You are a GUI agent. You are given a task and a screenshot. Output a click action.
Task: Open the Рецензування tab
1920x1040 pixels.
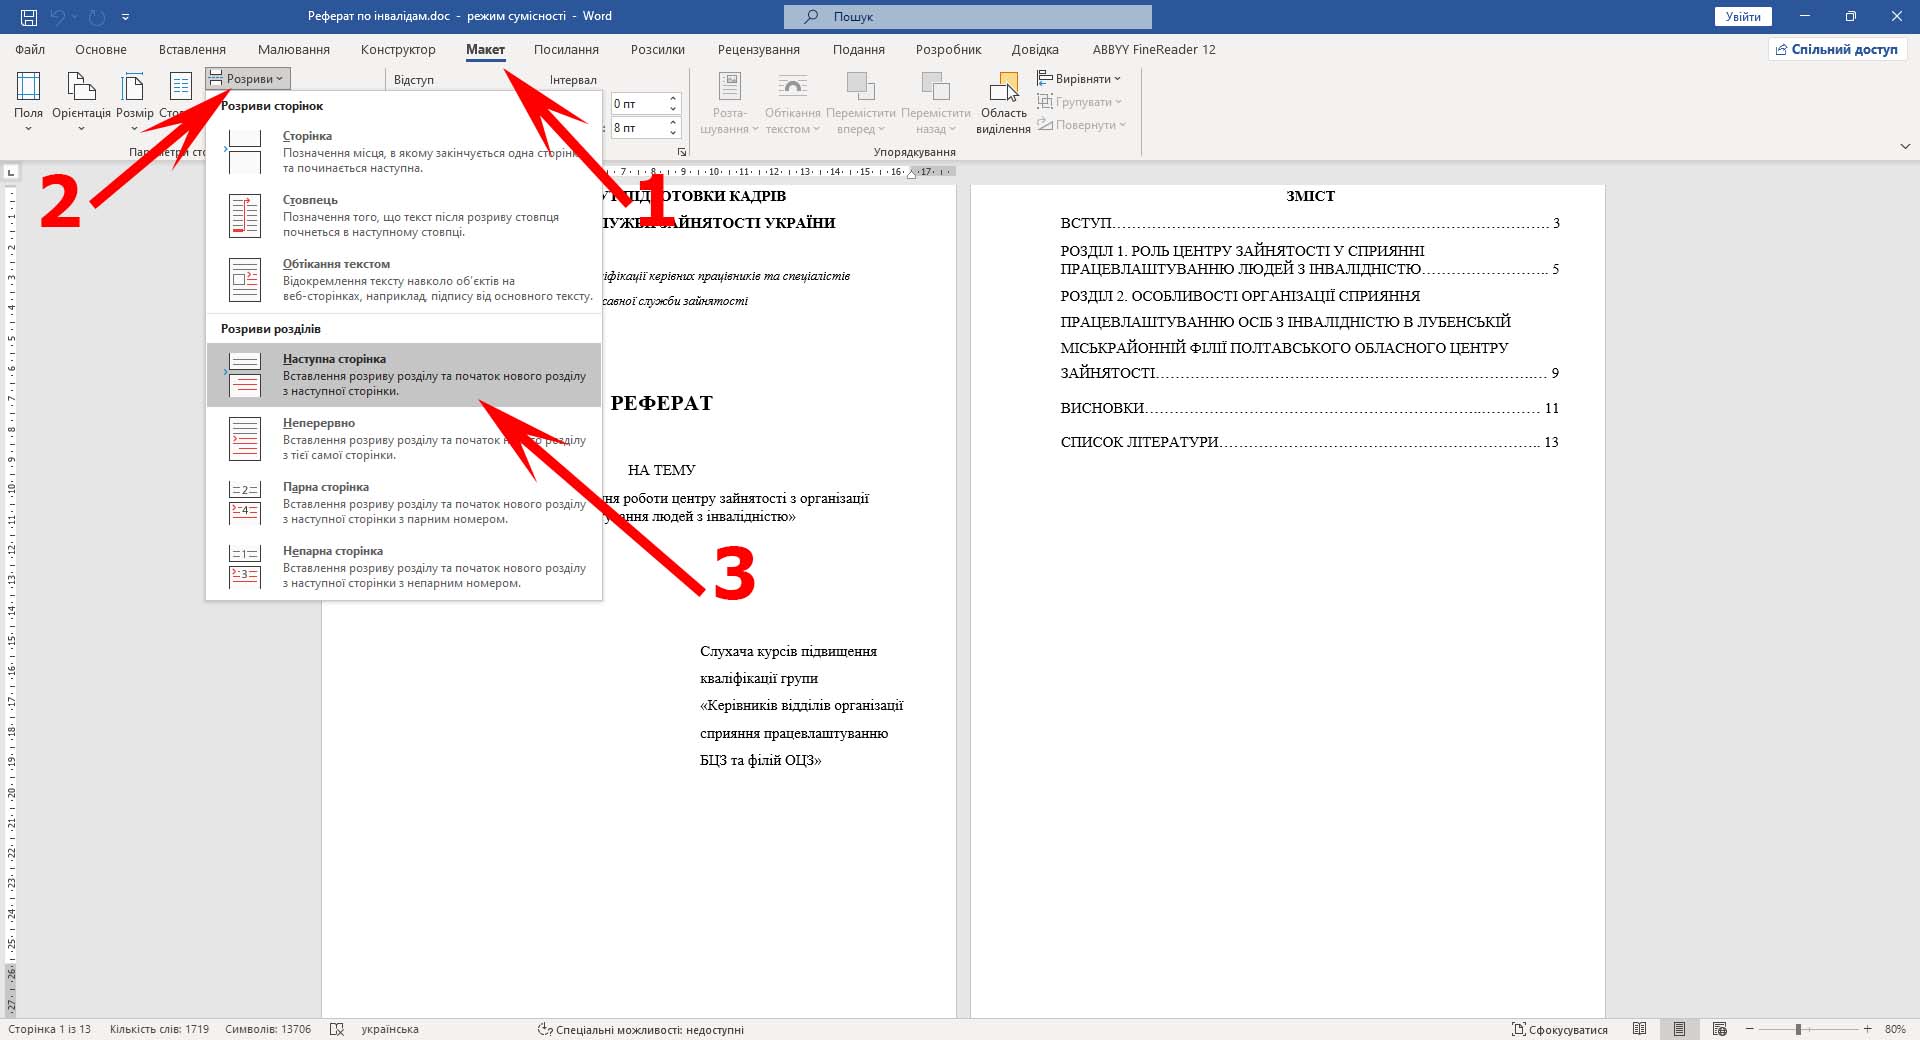759,49
